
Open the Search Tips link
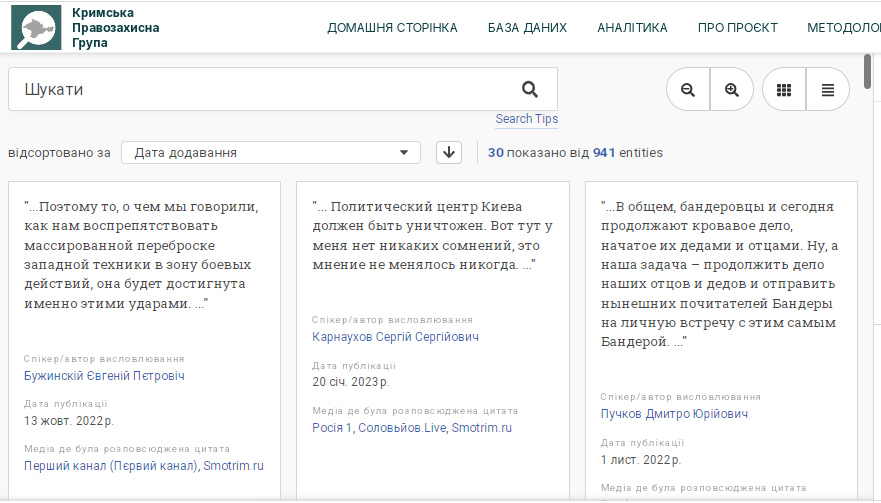[526, 119]
